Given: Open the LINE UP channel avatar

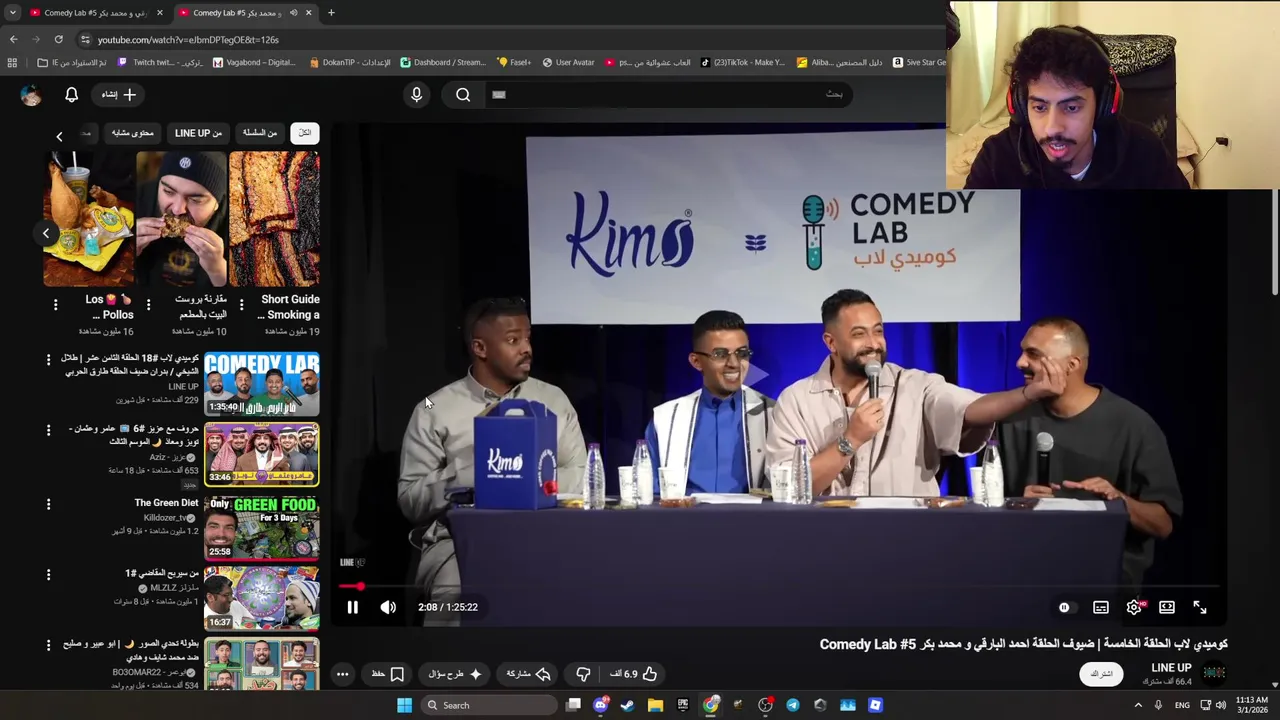Looking at the screenshot, I should [1214, 674].
